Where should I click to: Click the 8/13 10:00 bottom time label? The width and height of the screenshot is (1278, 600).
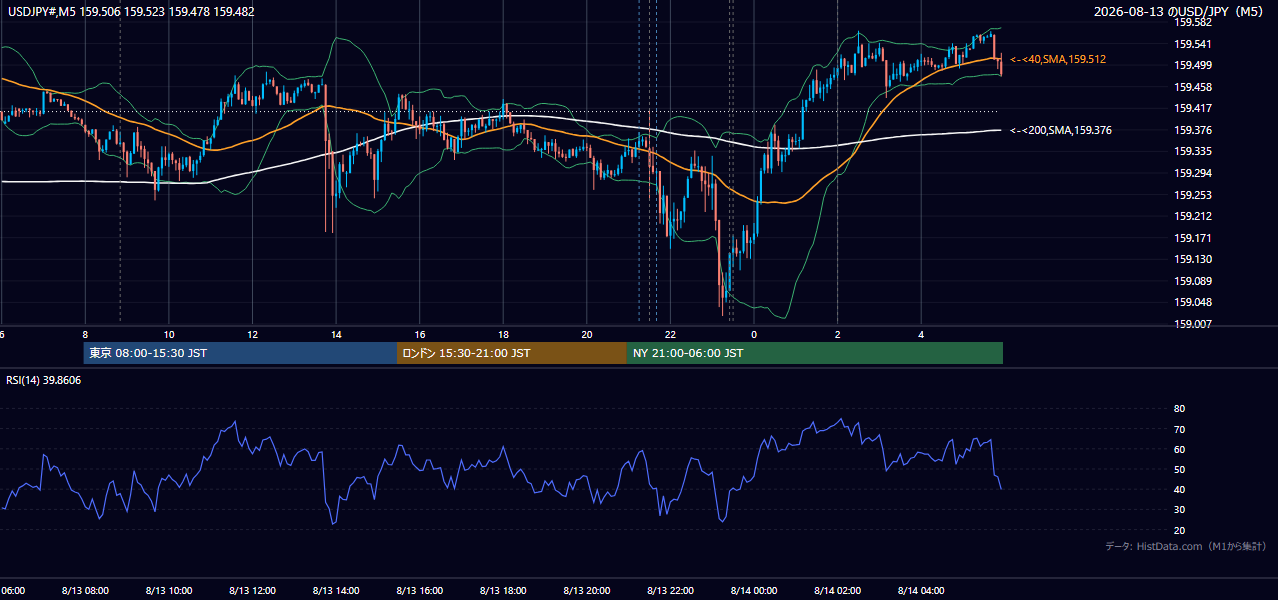point(168,590)
